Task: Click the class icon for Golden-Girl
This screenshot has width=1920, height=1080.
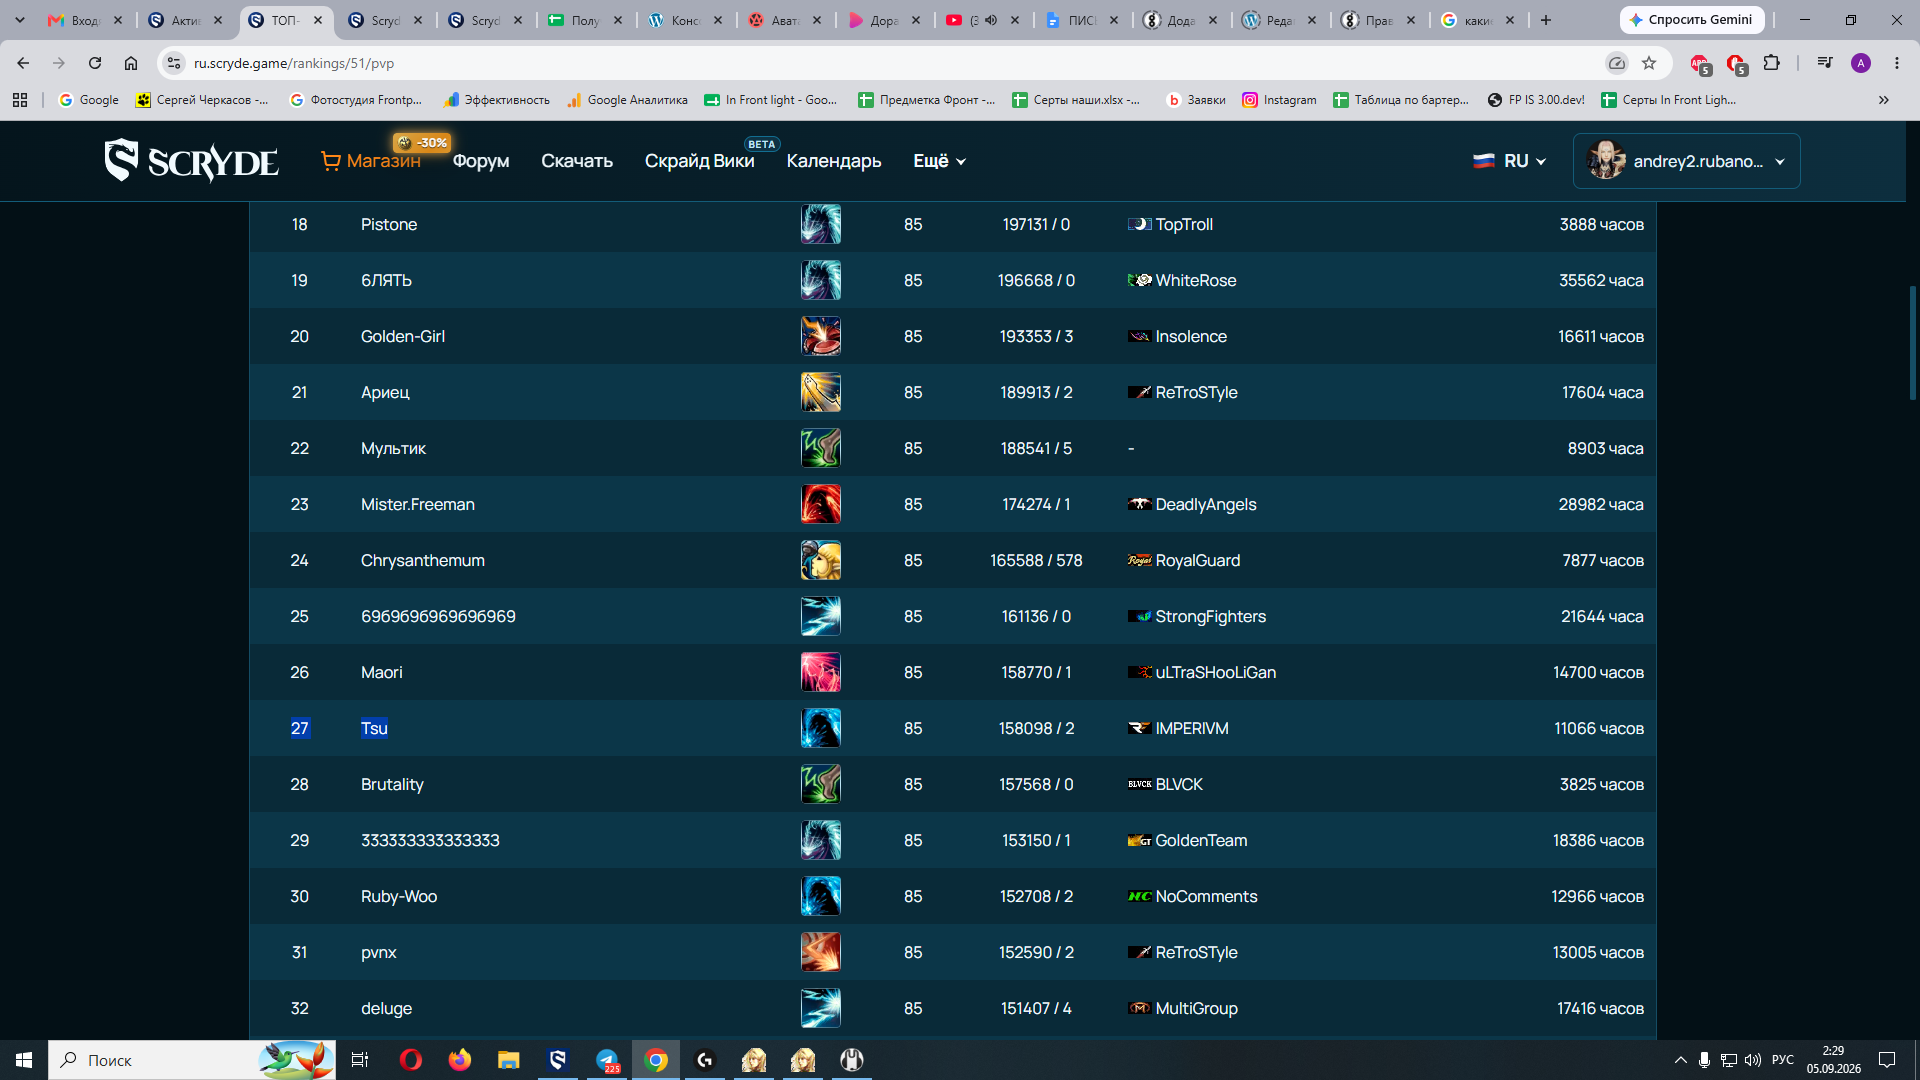Action: pos(821,336)
